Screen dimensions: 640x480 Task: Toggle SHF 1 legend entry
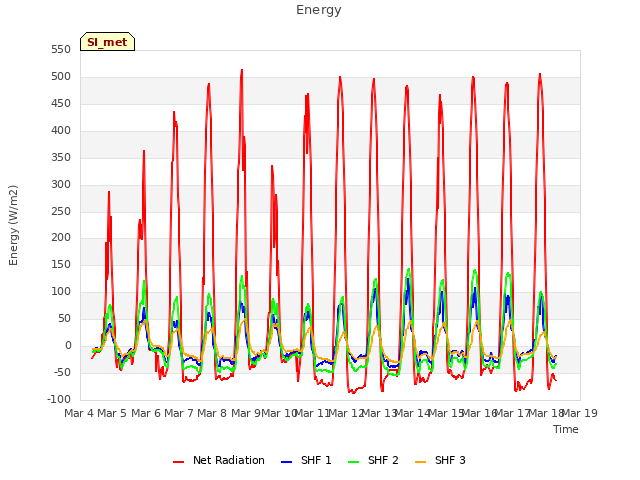306,460
